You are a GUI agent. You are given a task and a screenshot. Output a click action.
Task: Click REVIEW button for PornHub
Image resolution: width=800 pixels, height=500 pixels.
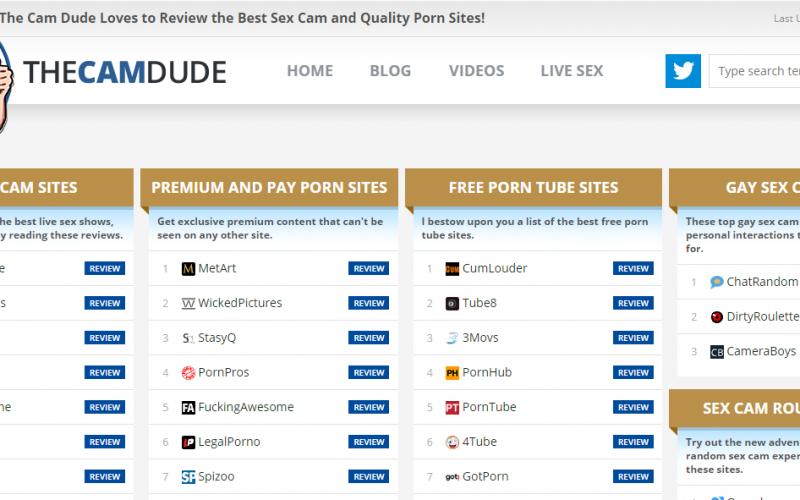click(633, 373)
